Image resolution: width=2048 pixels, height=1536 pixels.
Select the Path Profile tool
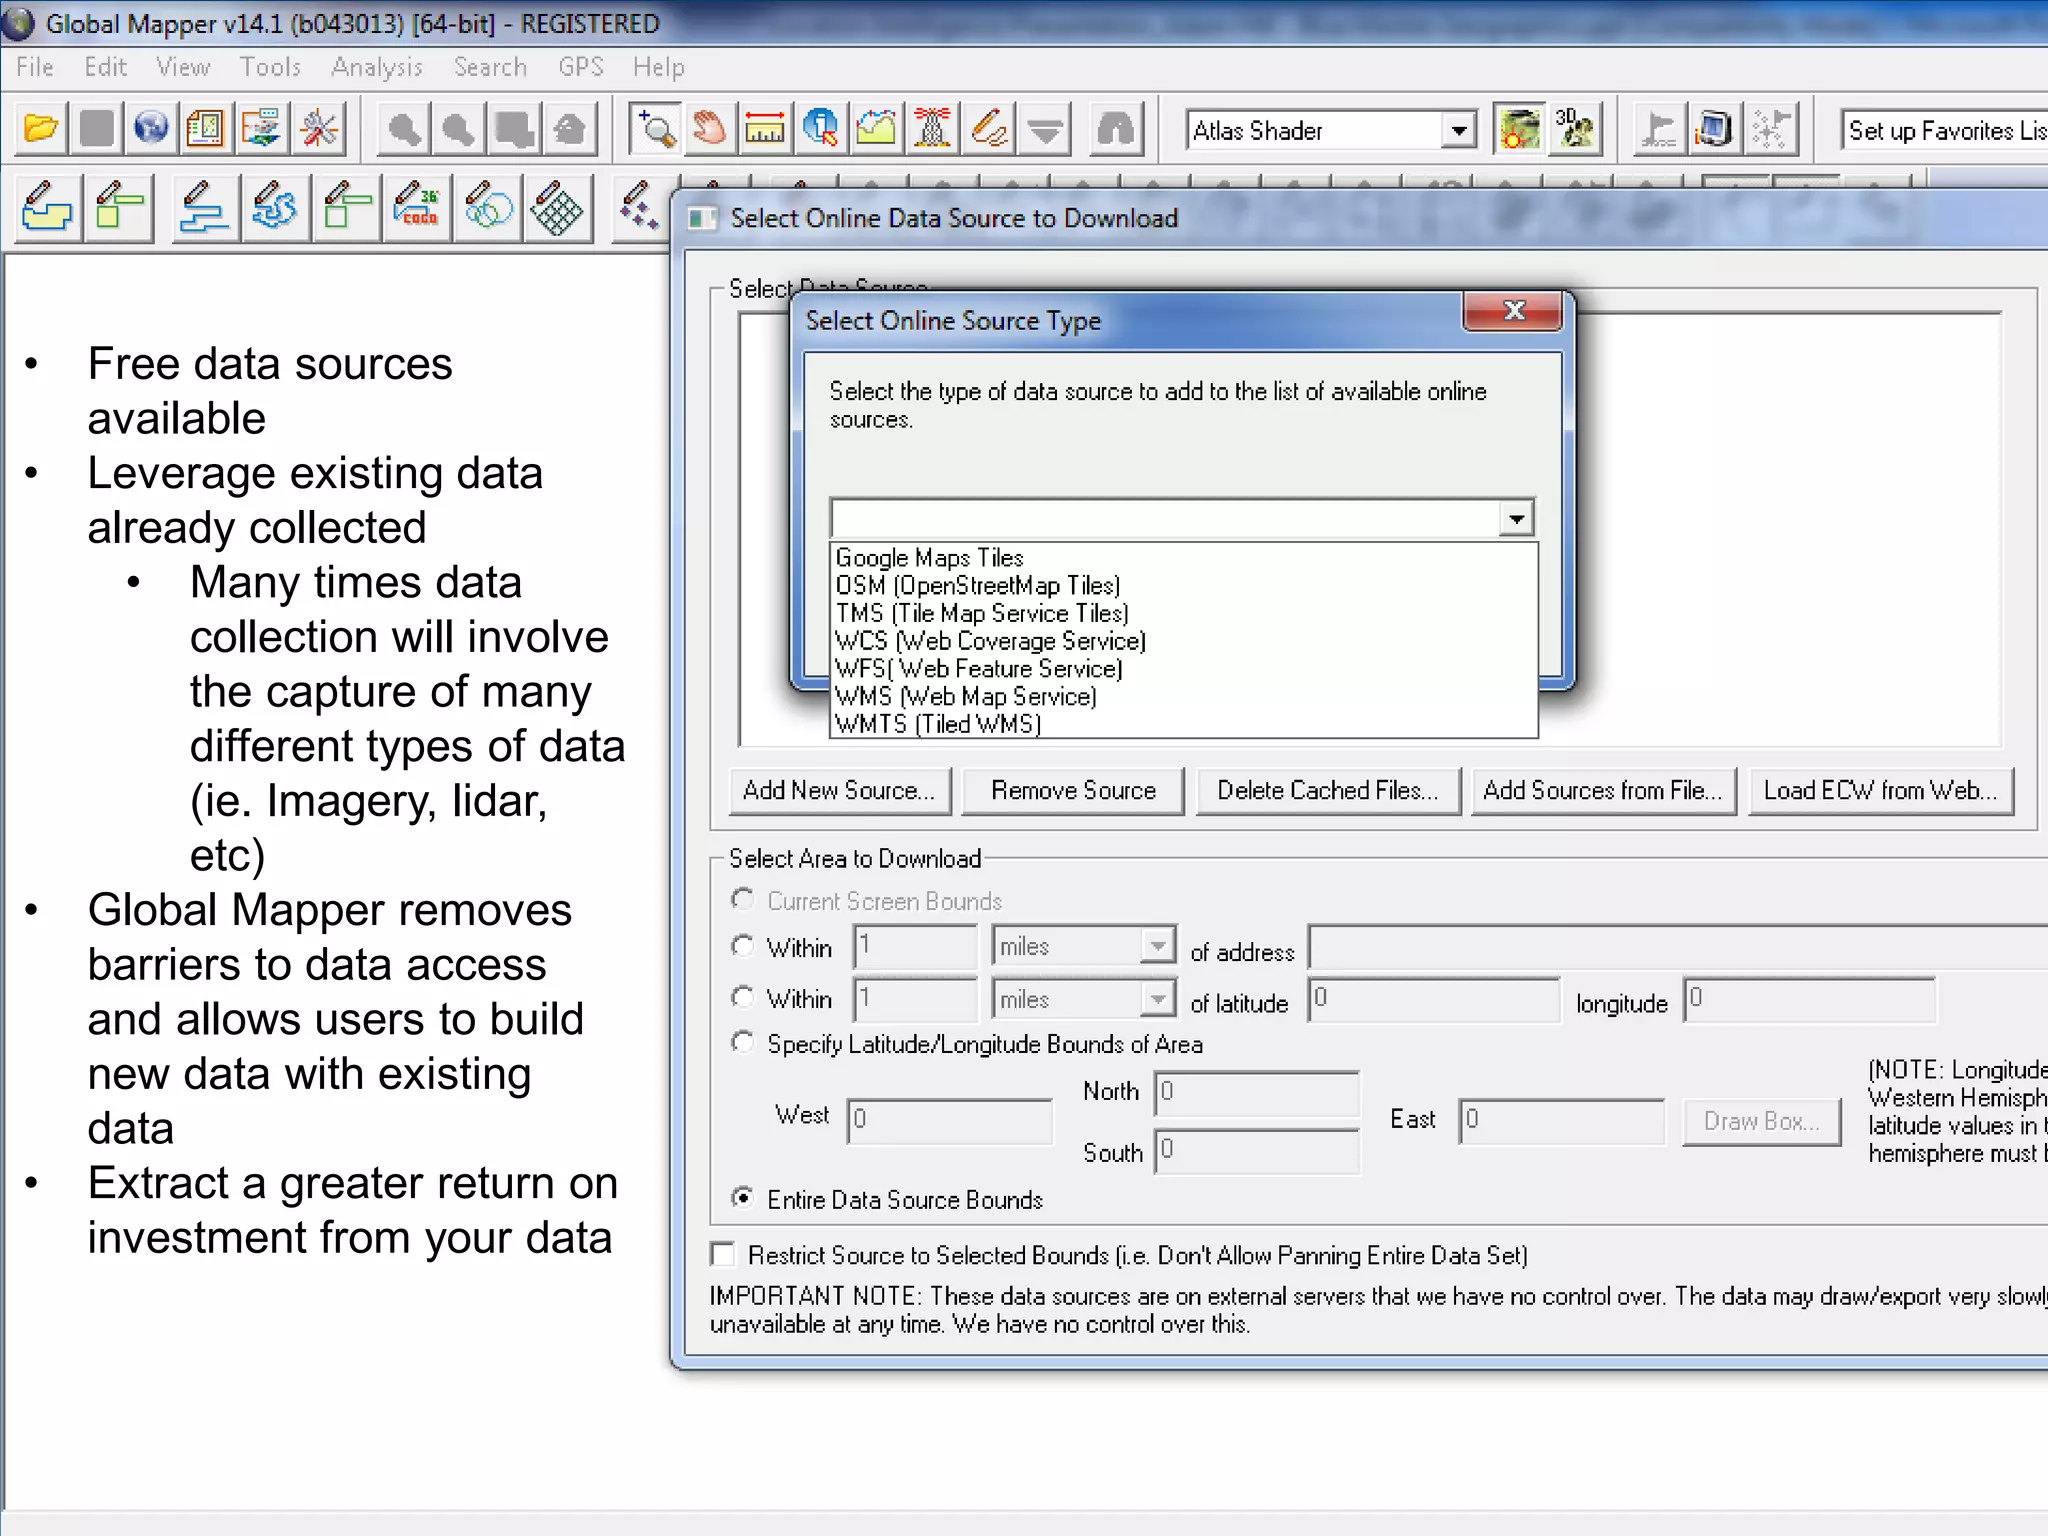coord(876,129)
